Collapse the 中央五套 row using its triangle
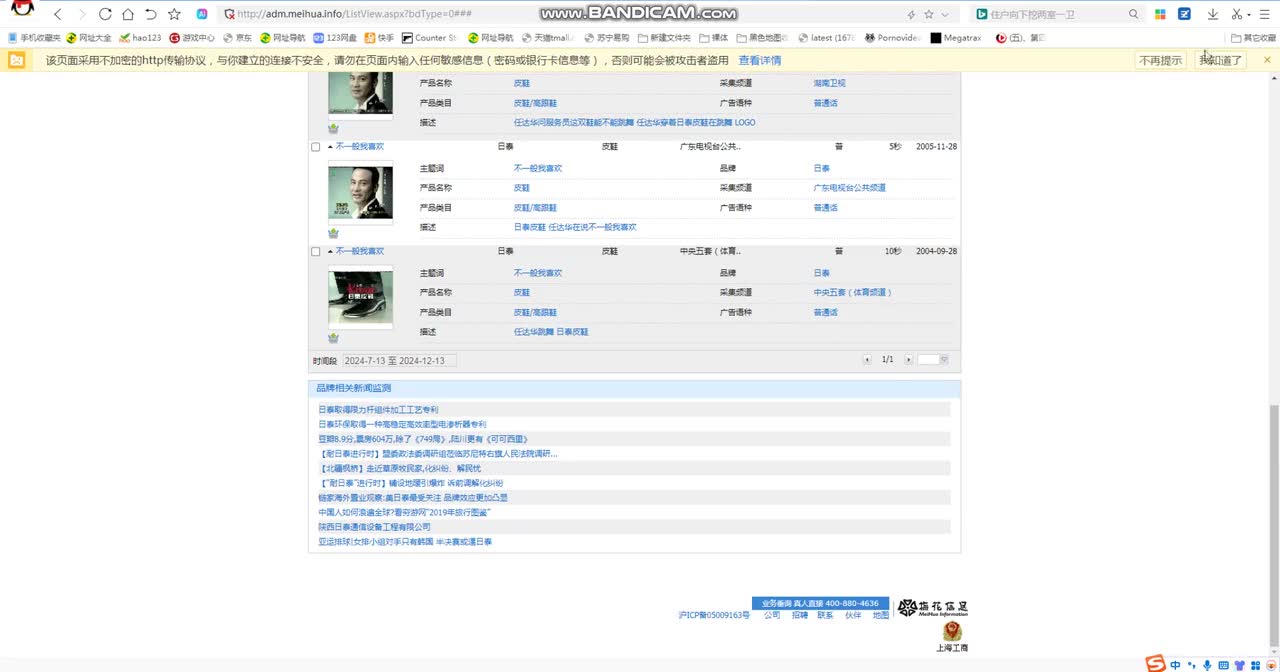Image resolution: width=1280 pixels, height=672 pixels. [330, 252]
